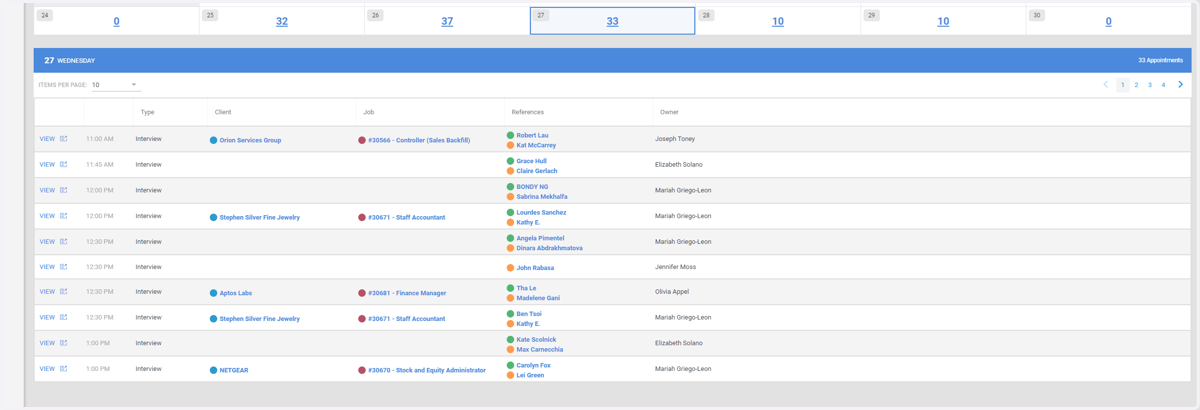Select day 28 calendar cell
The image size is (1200, 410).
(778, 21)
